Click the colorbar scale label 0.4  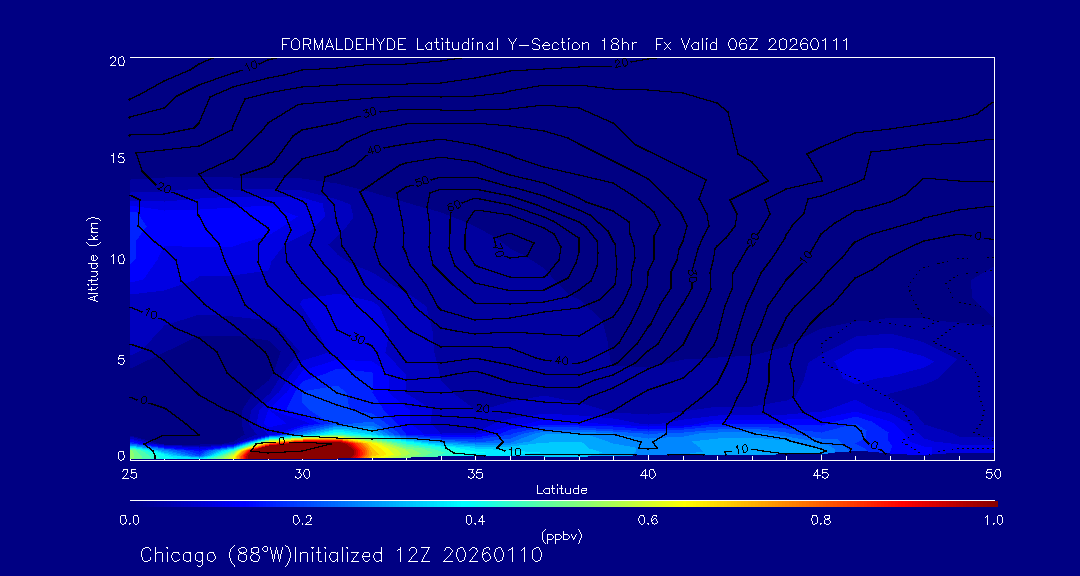click(x=475, y=521)
